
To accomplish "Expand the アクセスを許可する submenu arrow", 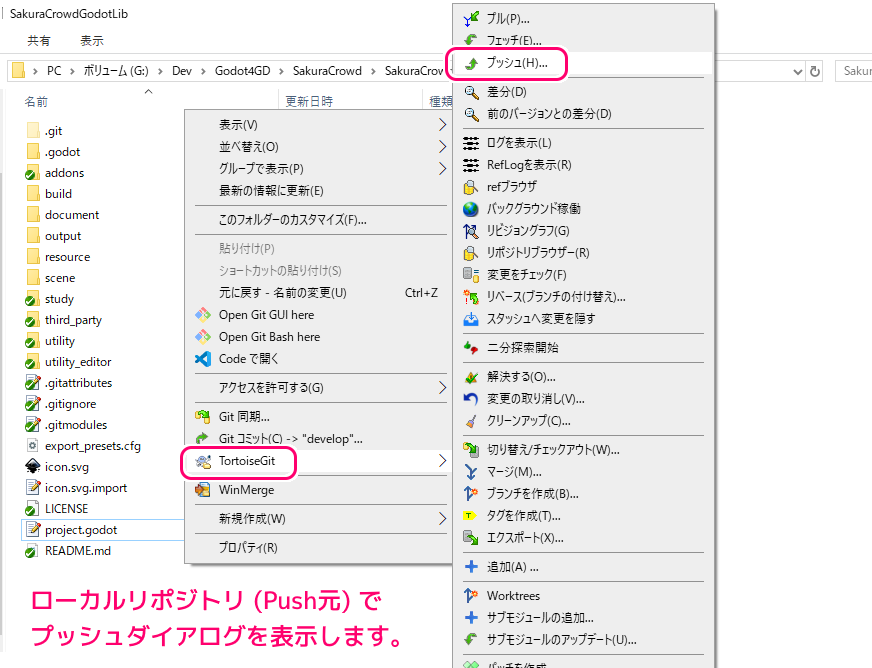I will (x=442, y=387).
